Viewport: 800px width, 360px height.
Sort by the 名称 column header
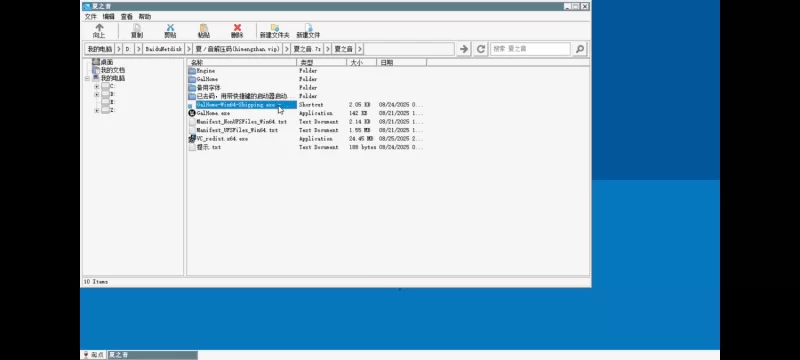pyautogui.click(x=242, y=62)
